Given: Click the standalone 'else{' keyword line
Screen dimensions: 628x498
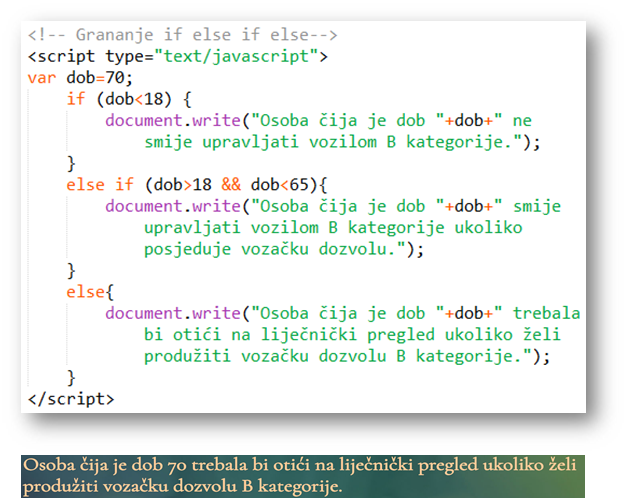Looking at the screenshot, I should (87, 292).
